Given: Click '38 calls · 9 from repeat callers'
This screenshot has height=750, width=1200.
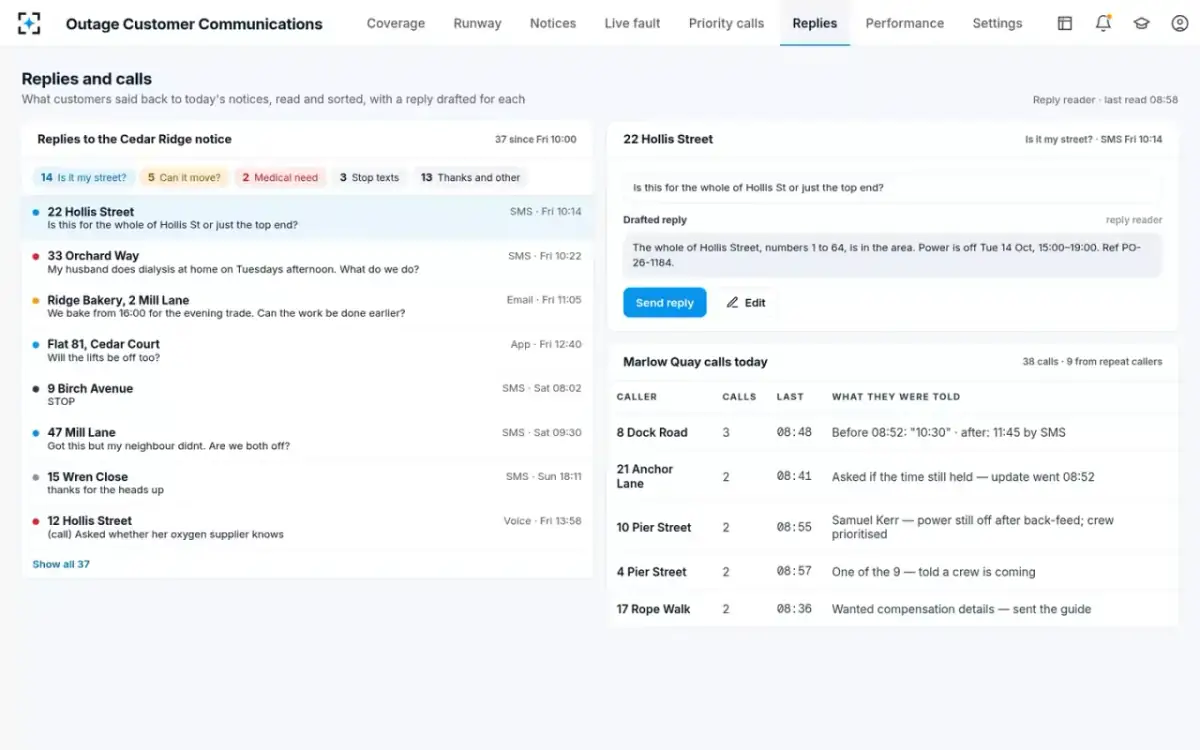Looking at the screenshot, I should [1092, 362].
